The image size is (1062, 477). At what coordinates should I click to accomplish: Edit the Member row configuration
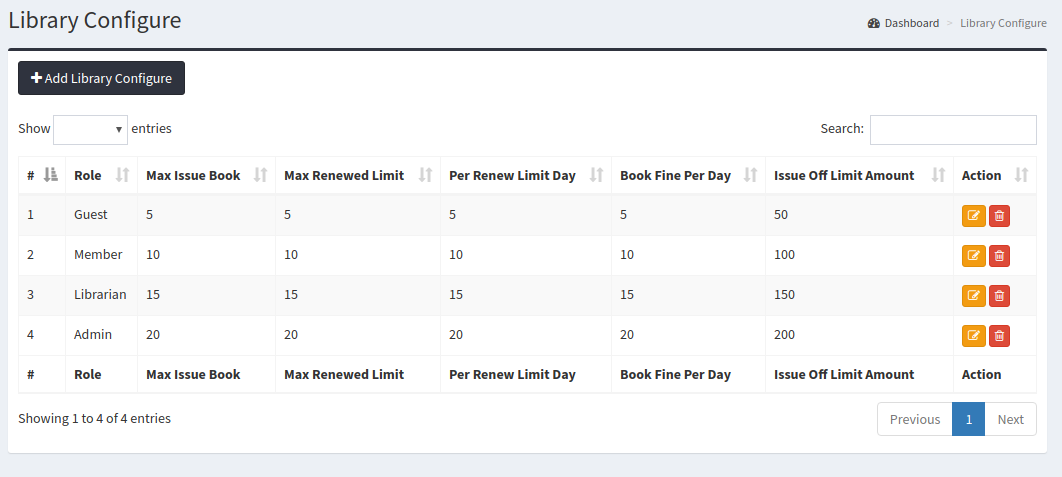[x=973, y=256]
